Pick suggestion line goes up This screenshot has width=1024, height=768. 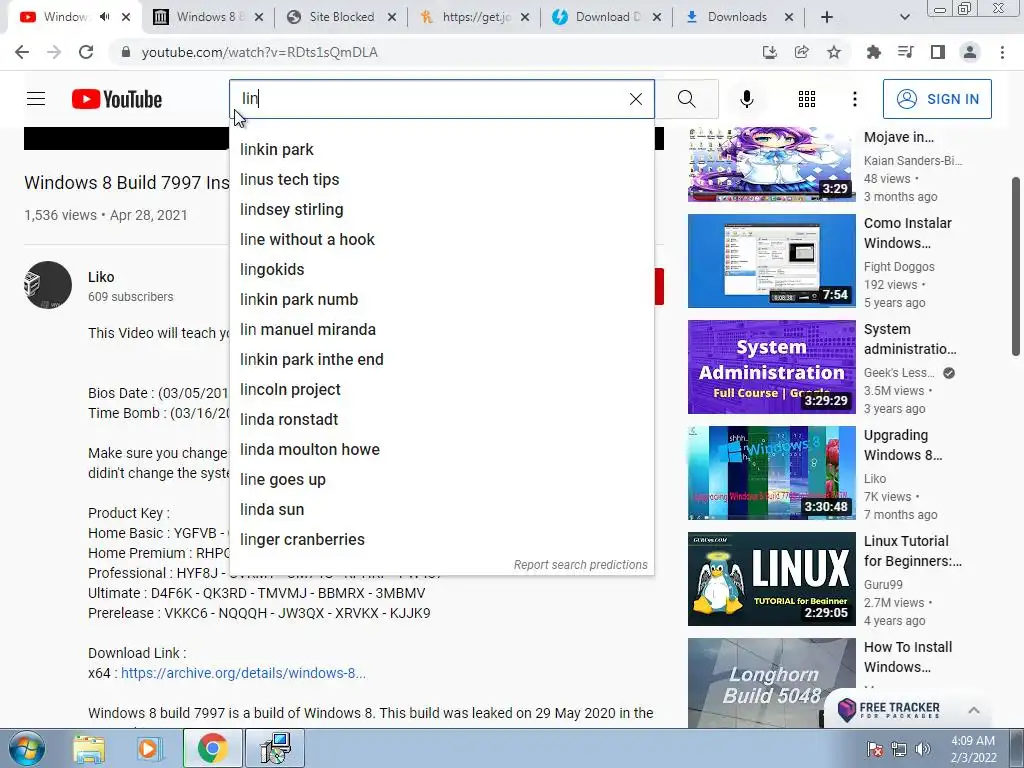tap(441, 480)
